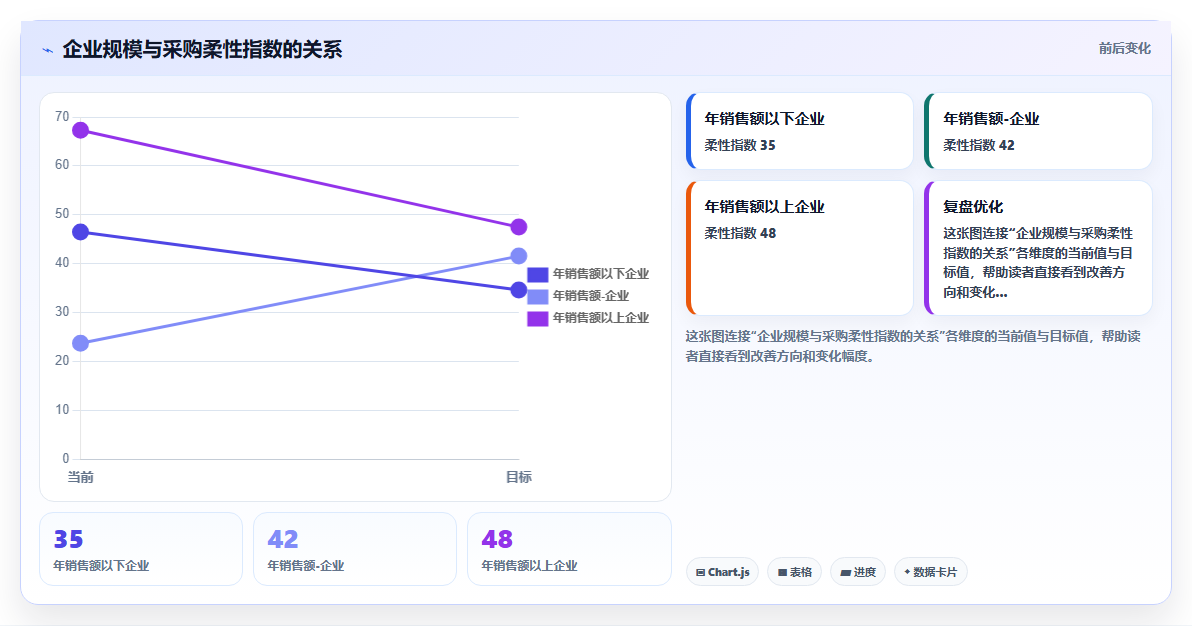1192x626 pixels.
Task: Select the 数据卡片 tag chip
Action: (930, 572)
